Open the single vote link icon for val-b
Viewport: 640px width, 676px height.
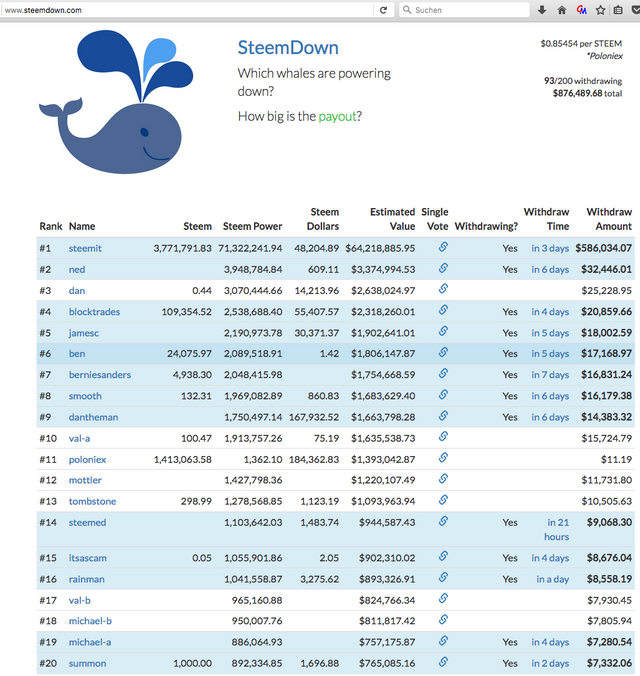point(443,598)
